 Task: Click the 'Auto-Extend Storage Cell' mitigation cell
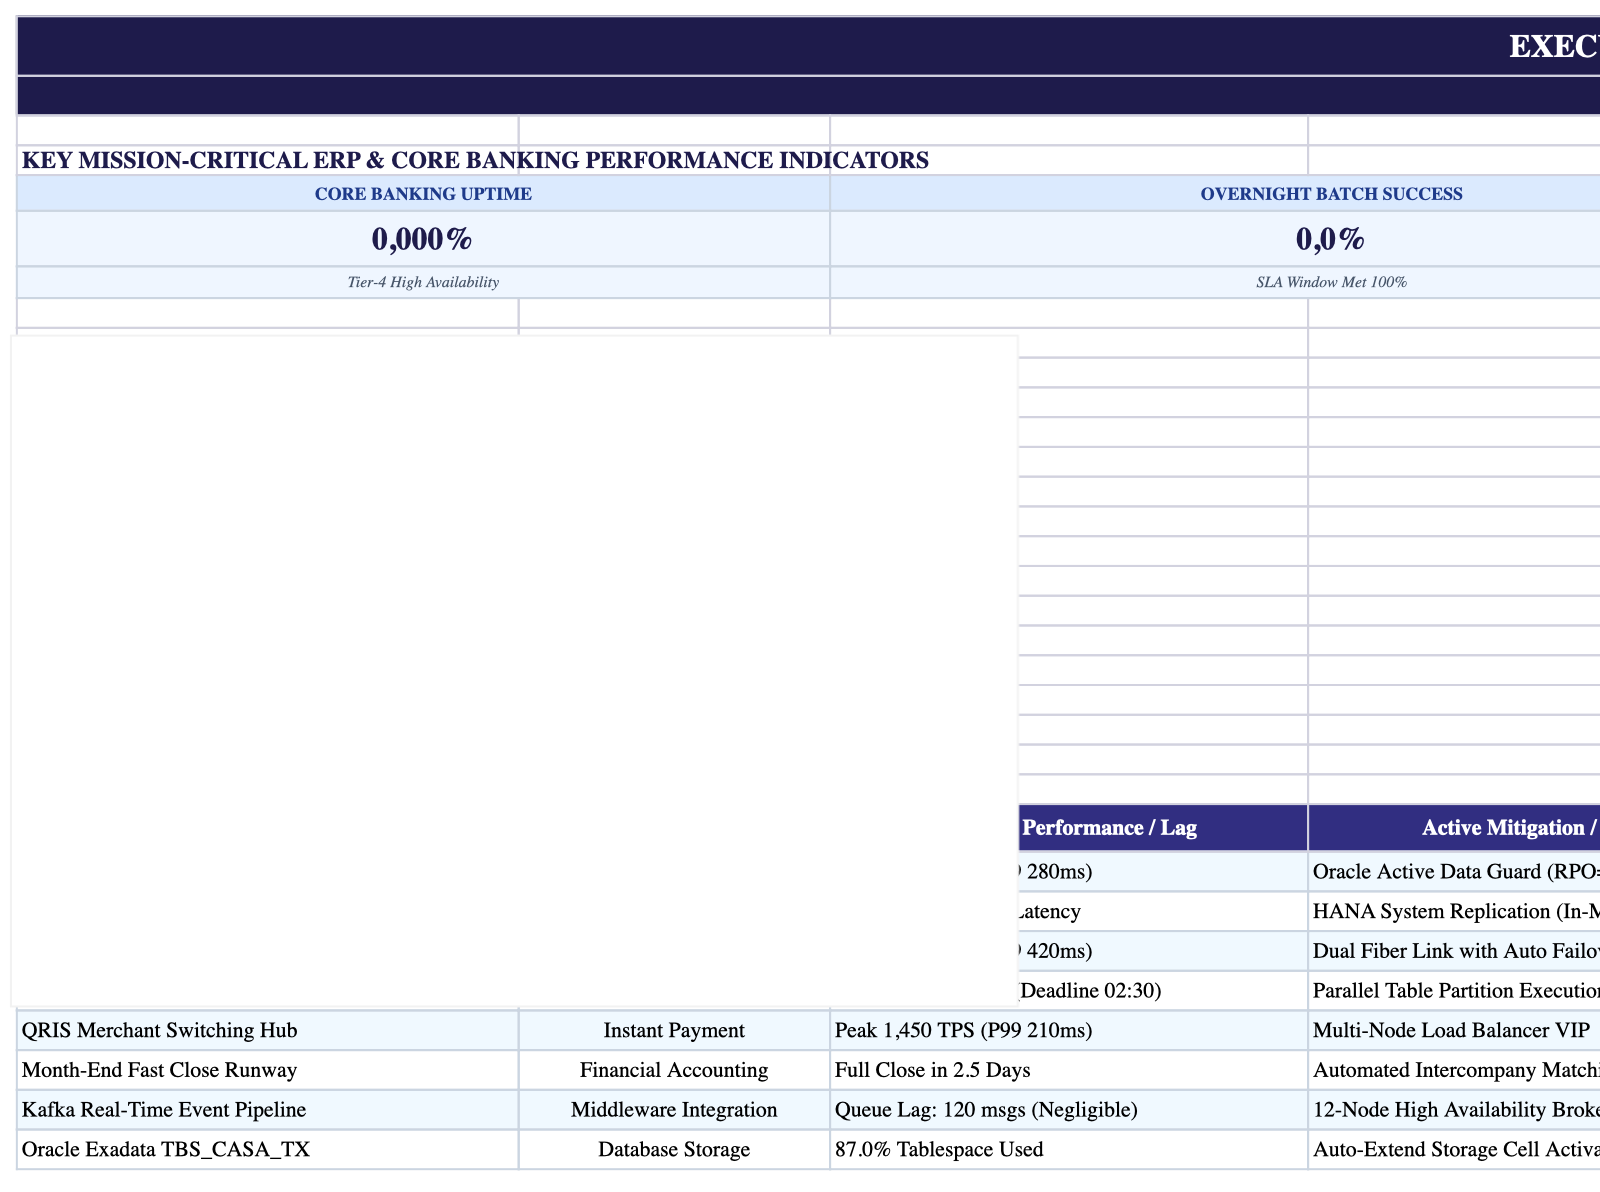point(1455,1150)
